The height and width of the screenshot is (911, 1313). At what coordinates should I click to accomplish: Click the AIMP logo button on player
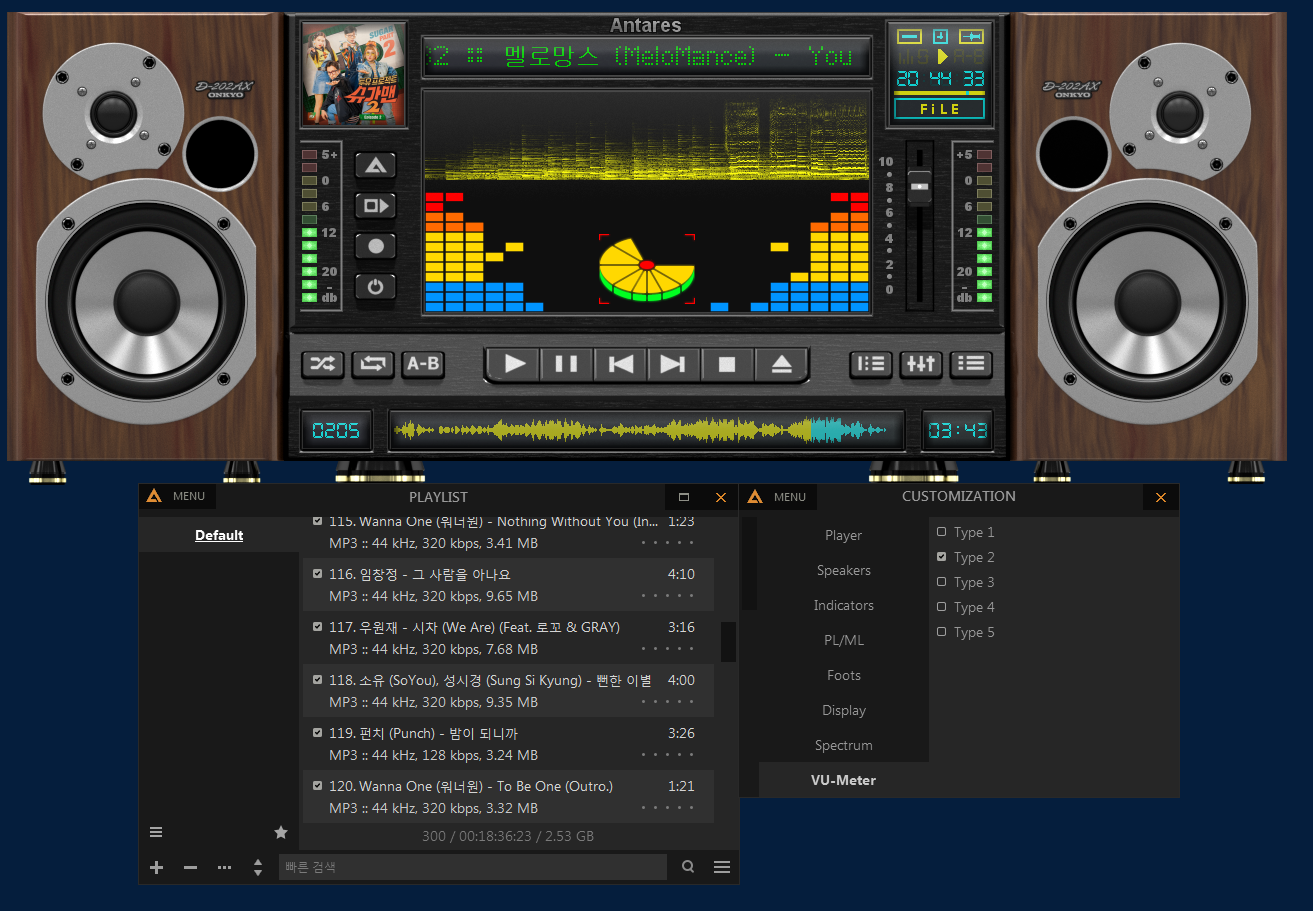point(375,166)
